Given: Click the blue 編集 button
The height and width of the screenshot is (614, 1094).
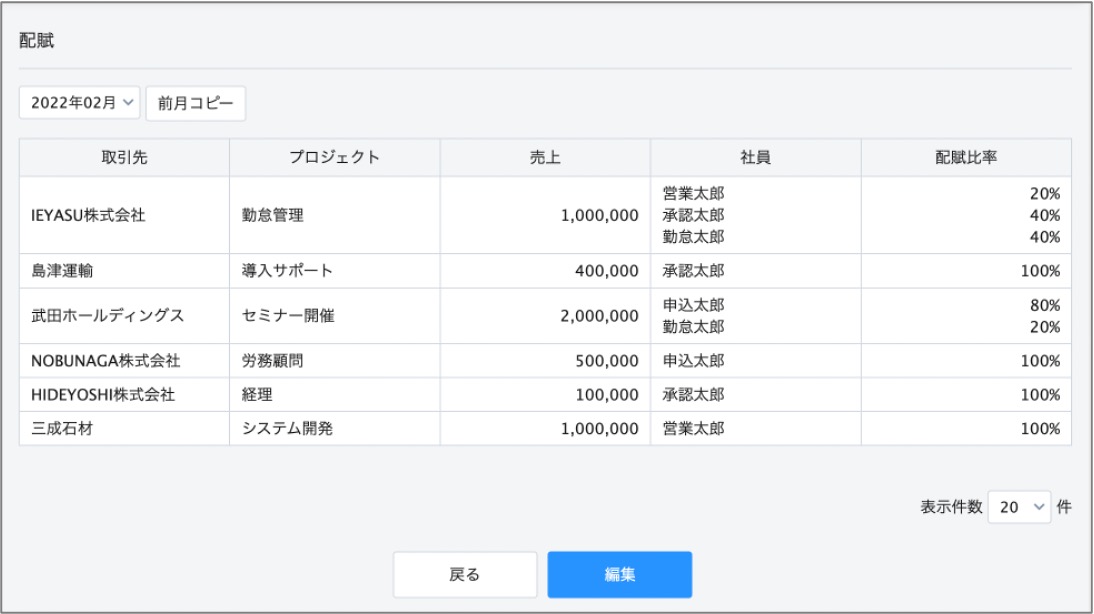Looking at the screenshot, I should [620, 574].
